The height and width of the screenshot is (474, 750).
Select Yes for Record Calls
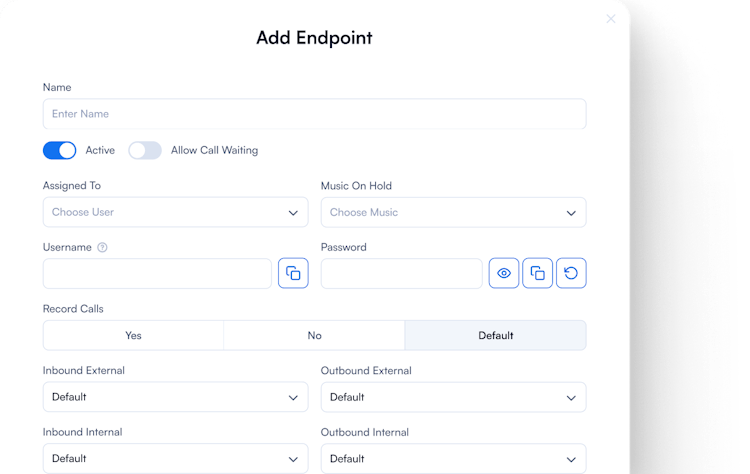[x=133, y=335]
